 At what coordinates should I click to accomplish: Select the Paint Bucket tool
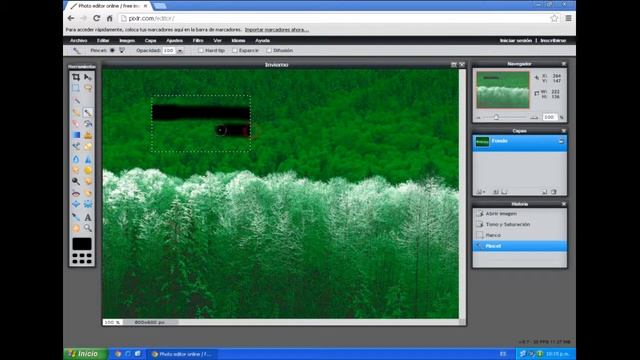coord(88,124)
